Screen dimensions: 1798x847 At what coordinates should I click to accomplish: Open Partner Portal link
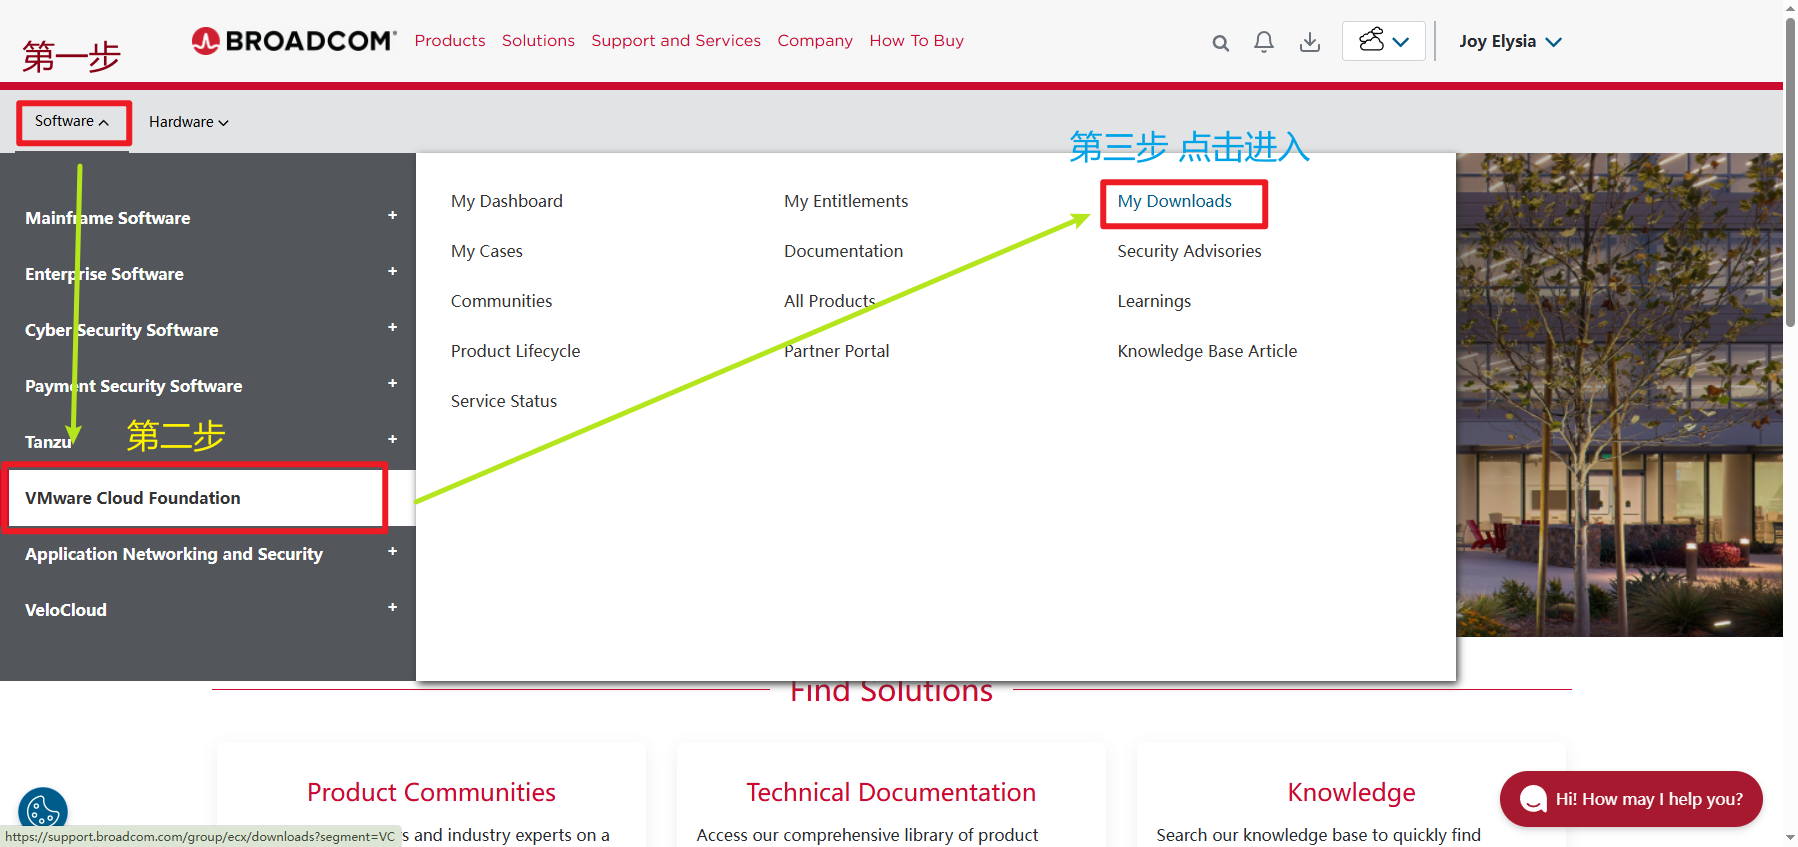836,351
